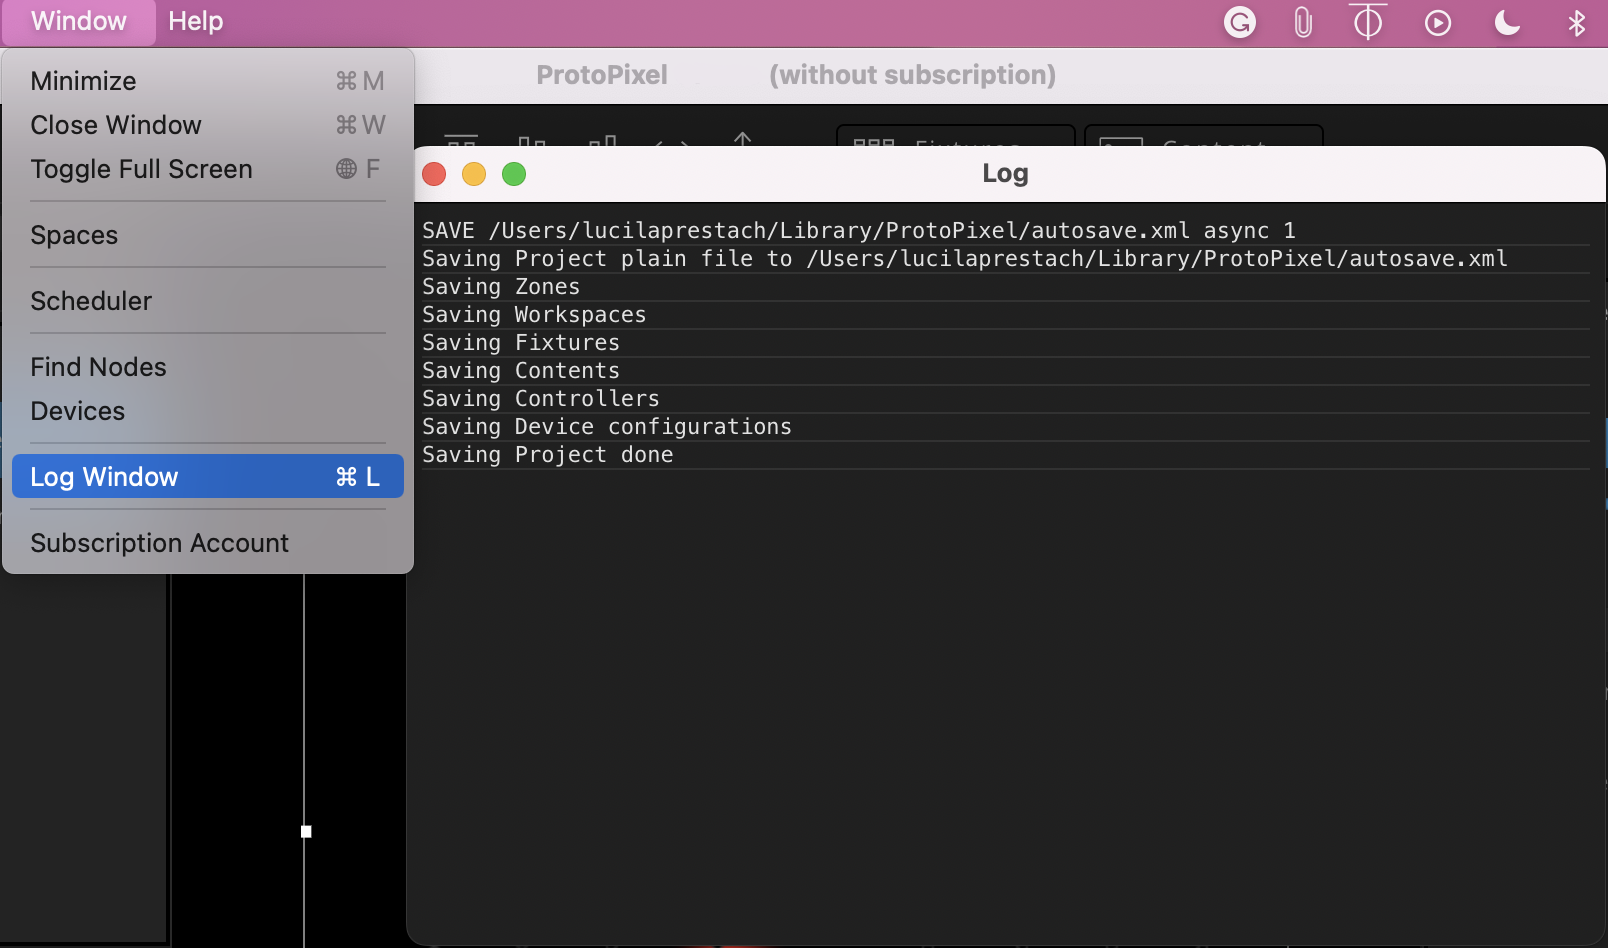Click the paperclip icon in the menu bar
Image resolution: width=1608 pixels, height=948 pixels.
(x=1301, y=21)
